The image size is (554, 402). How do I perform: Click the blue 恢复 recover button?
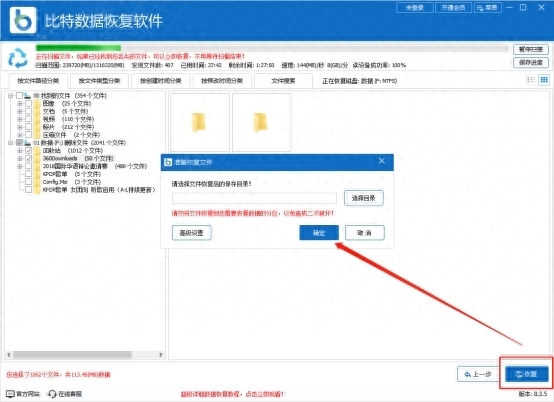click(x=527, y=374)
